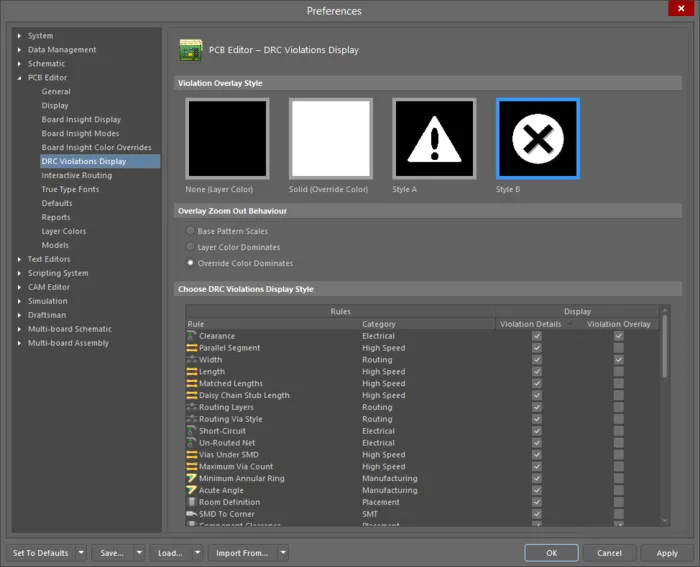Select the Base Pattern Scales radio option
Viewport: 700px width, 567px height.
click(x=190, y=231)
